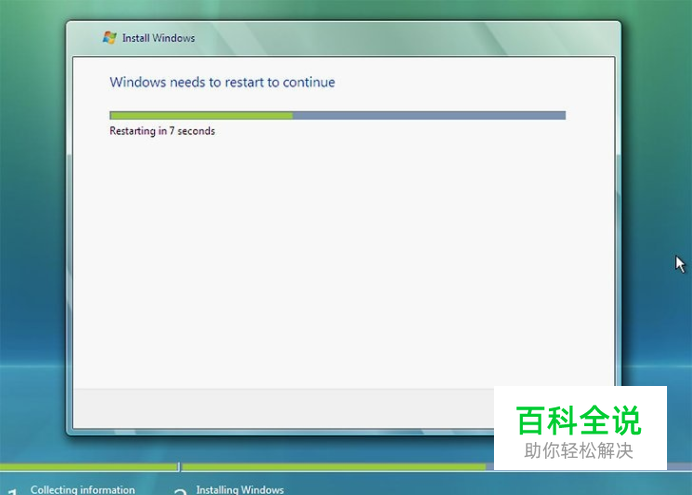Click the Restarting in 7 seconds text
The height and width of the screenshot is (495, 692).
coord(162,131)
